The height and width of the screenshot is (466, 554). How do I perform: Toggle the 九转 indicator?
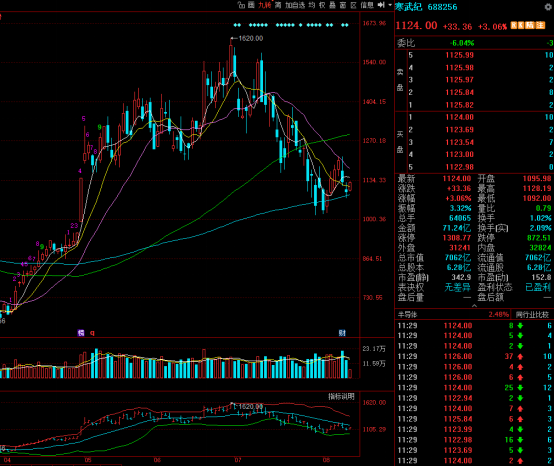(265, 5)
